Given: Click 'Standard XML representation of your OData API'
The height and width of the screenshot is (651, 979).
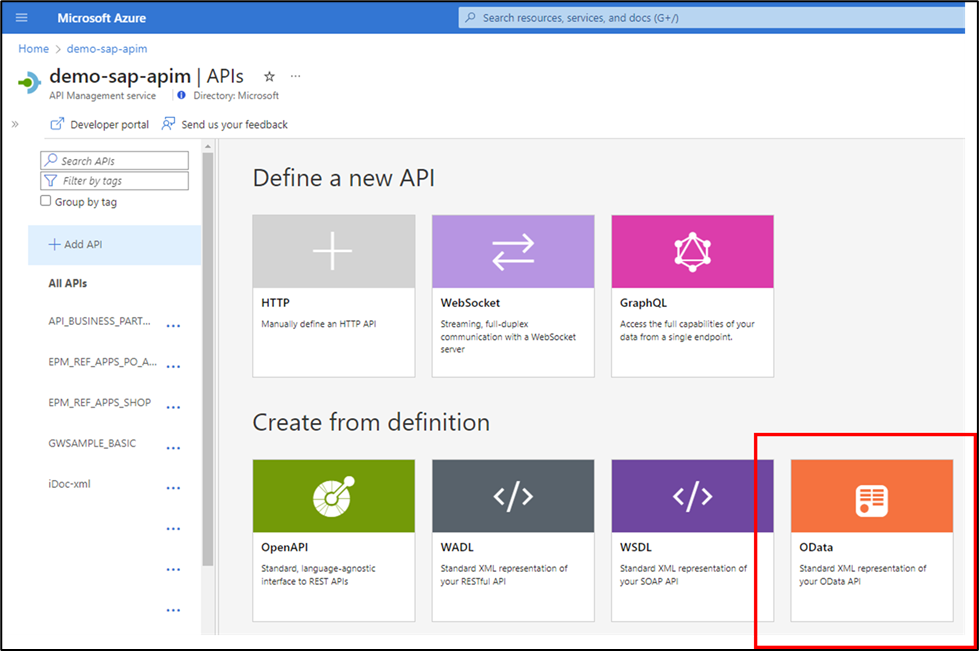Looking at the screenshot, I should click(x=863, y=575).
